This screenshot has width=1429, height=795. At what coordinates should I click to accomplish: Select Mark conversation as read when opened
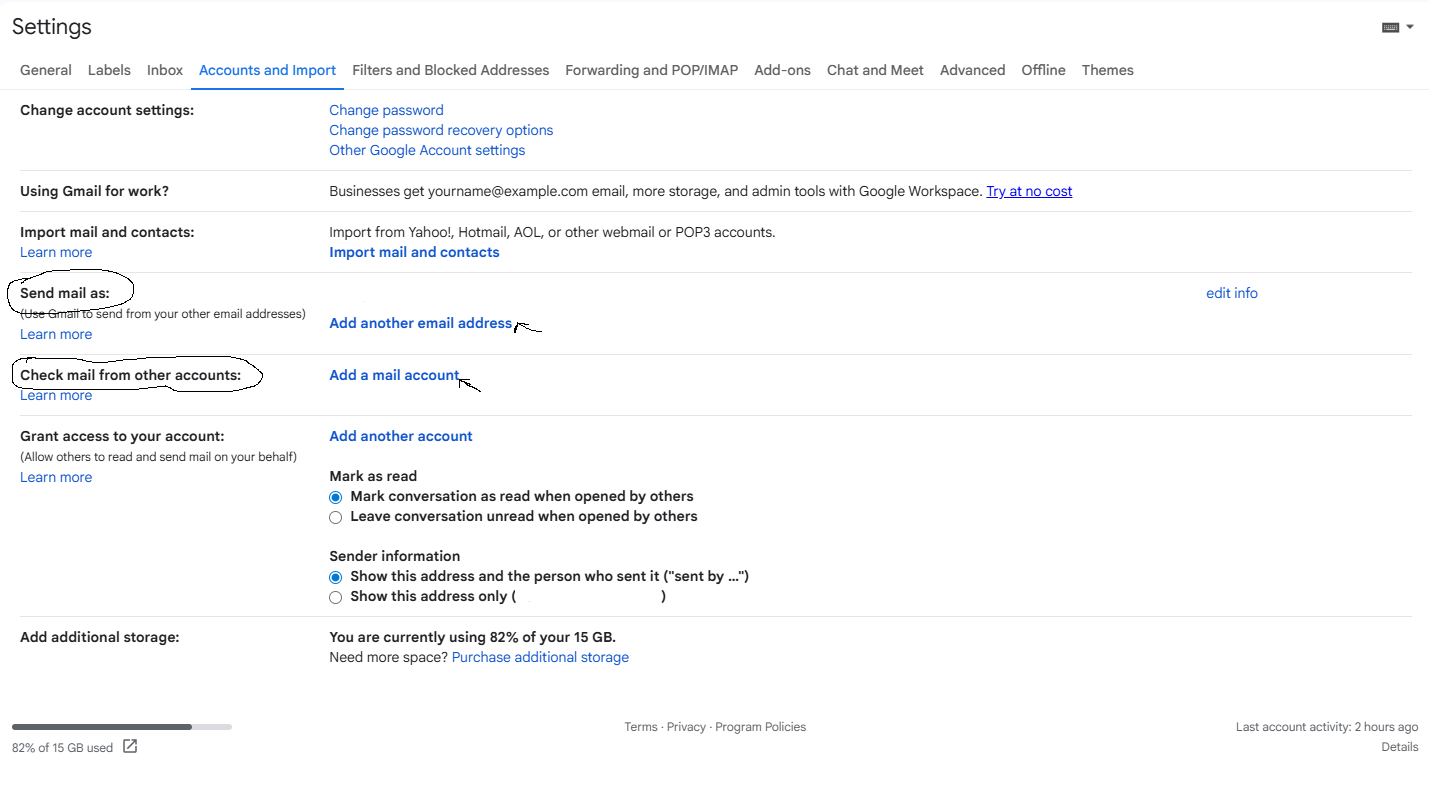pyautogui.click(x=336, y=497)
